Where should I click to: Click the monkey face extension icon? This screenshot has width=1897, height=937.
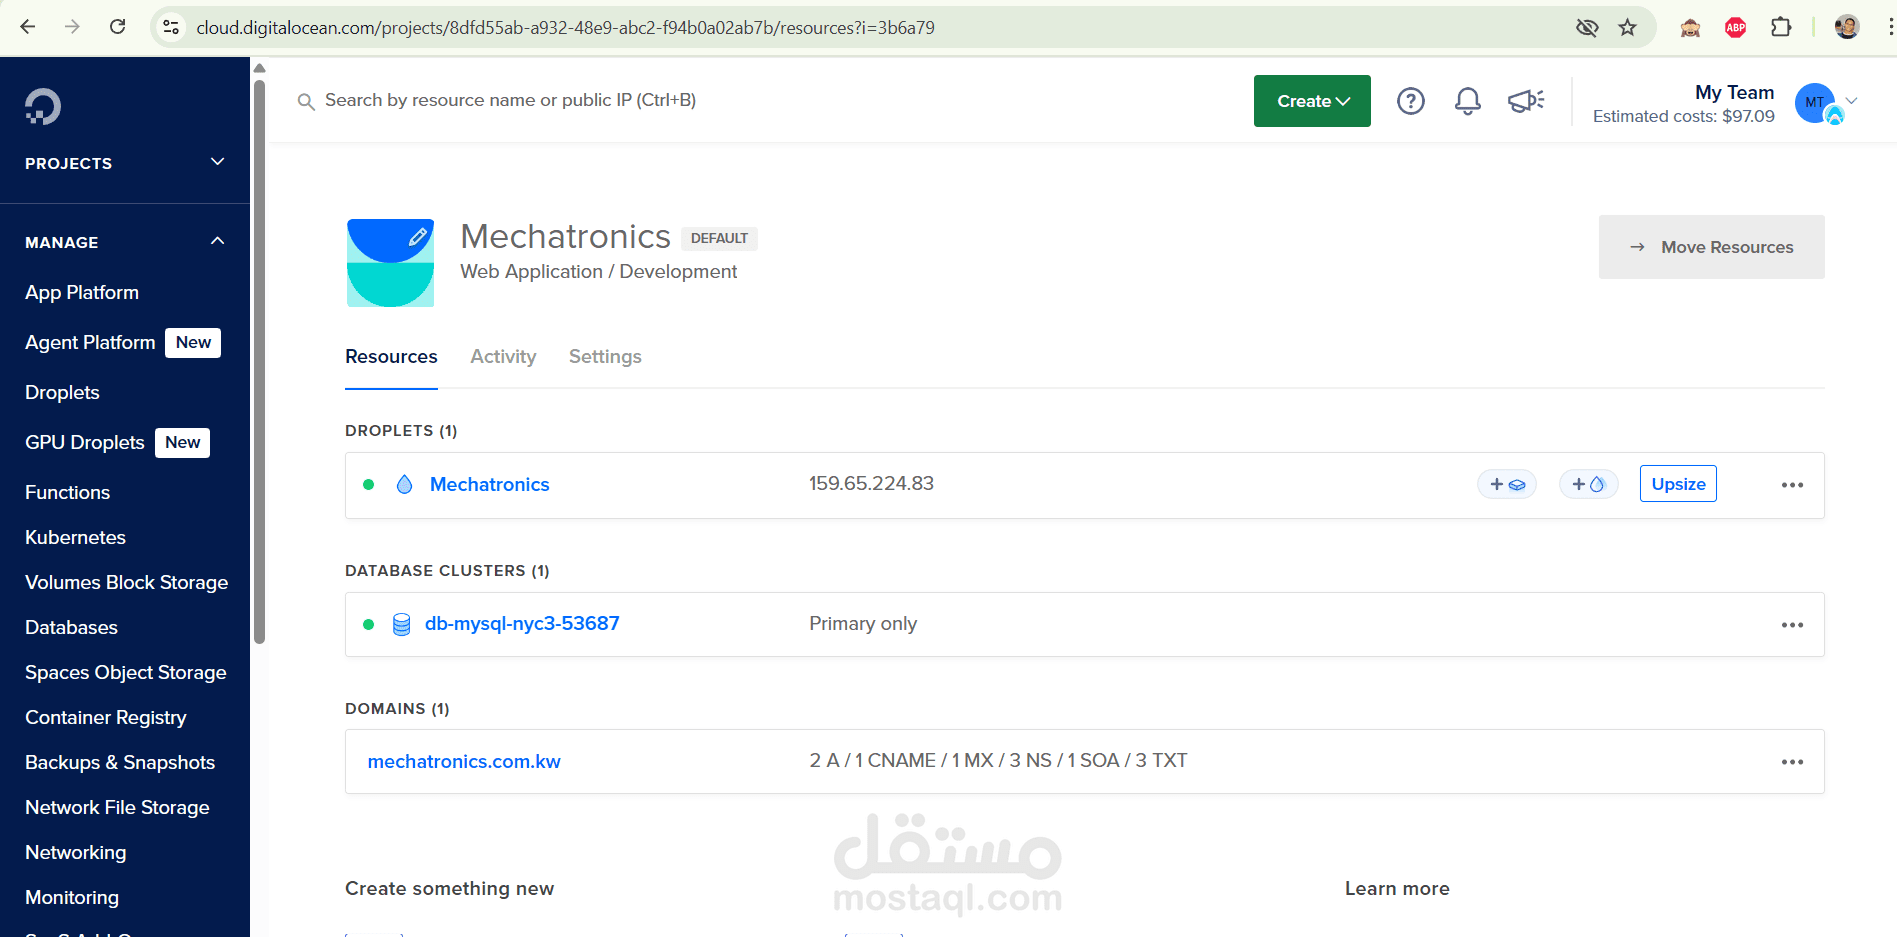[1690, 27]
